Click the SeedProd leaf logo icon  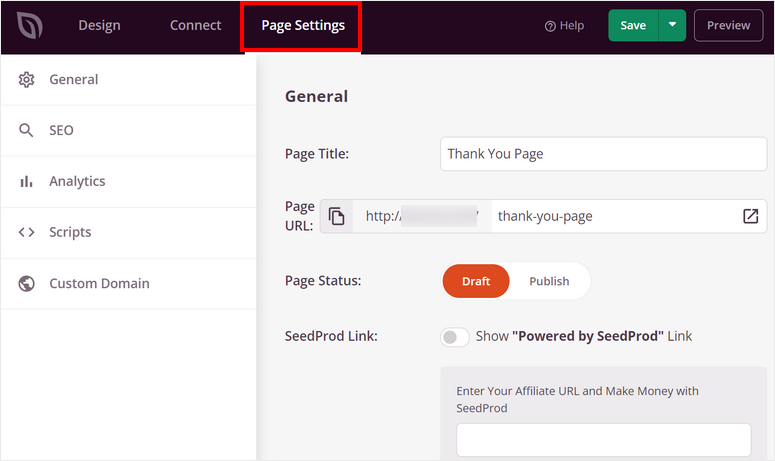[x=27, y=25]
